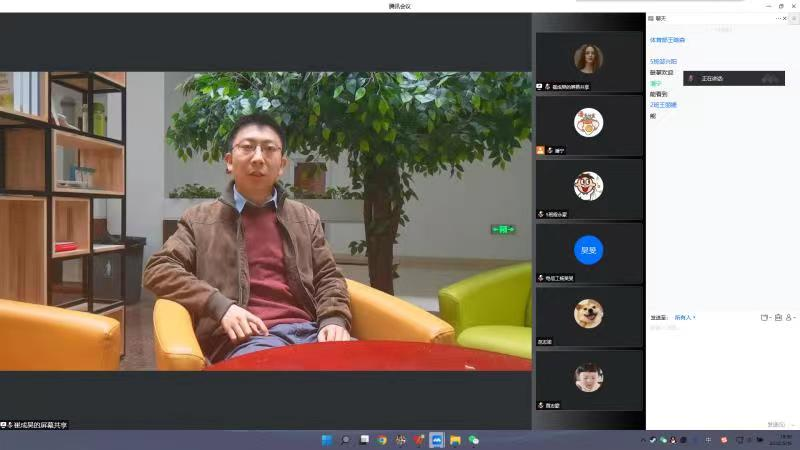Expand the 所有人 recipient dropdown
This screenshot has height=450, width=800.
coord(685,317)
